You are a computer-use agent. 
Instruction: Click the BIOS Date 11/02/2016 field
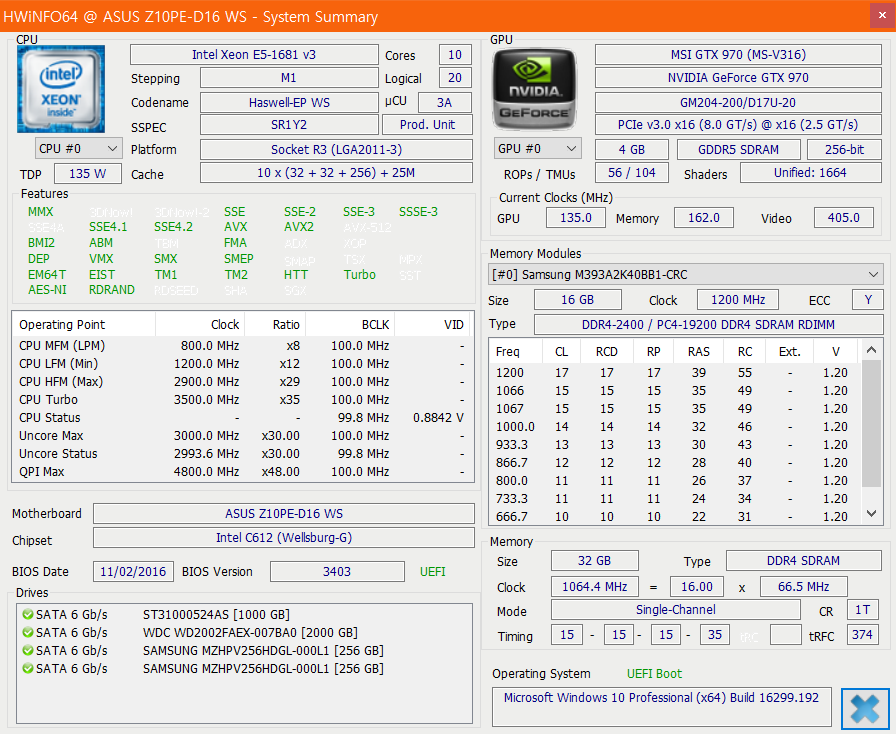click(x=133, y=572)
